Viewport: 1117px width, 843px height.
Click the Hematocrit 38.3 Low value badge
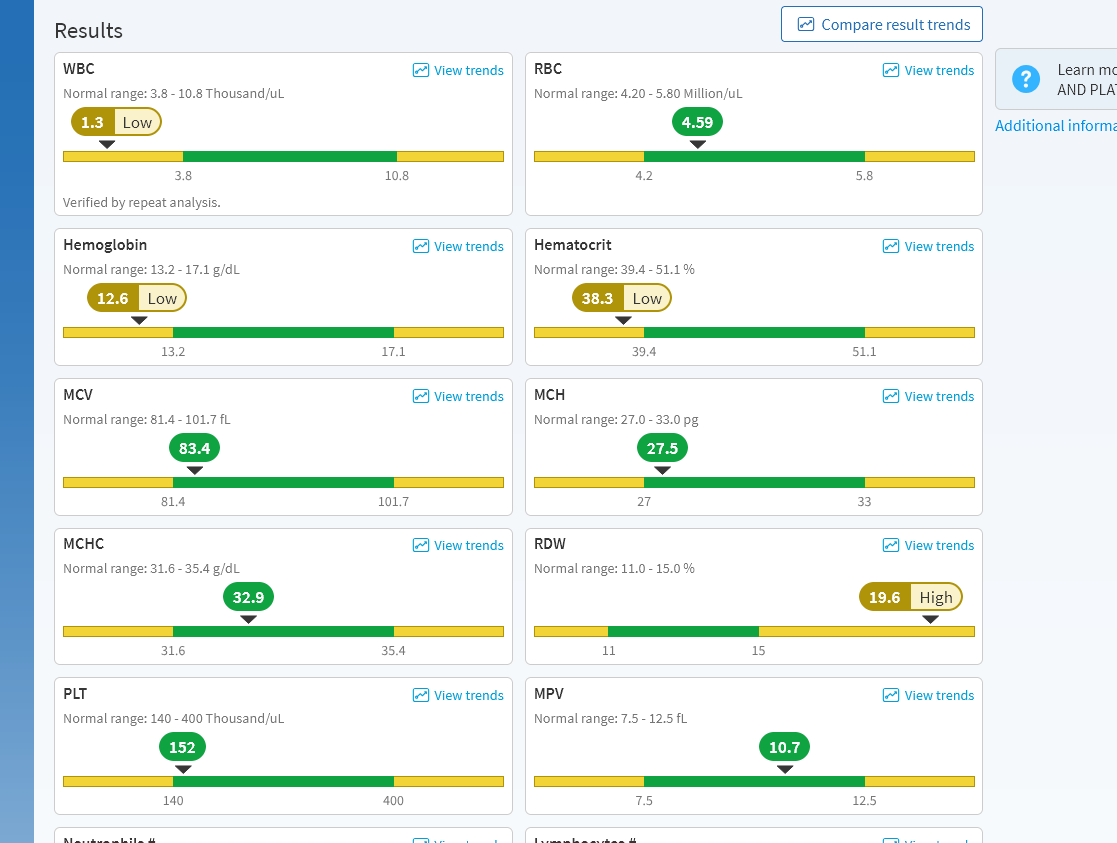[x=622, y=299]
